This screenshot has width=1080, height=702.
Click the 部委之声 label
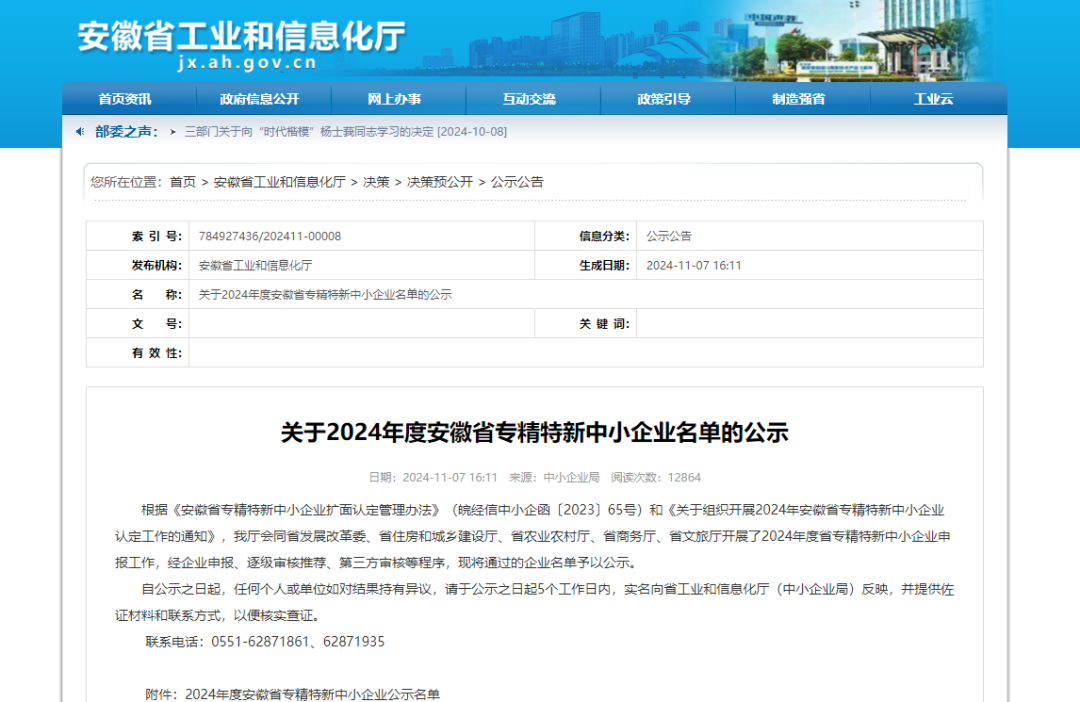click(126, 132)
